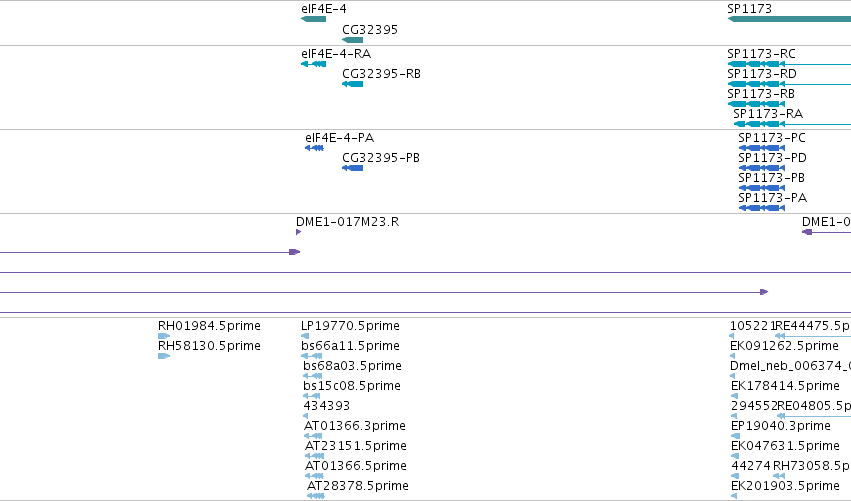This screenshot has height=501, width=851.
Task: Open the SP1173-PC protein label
Action: point(771,138)
